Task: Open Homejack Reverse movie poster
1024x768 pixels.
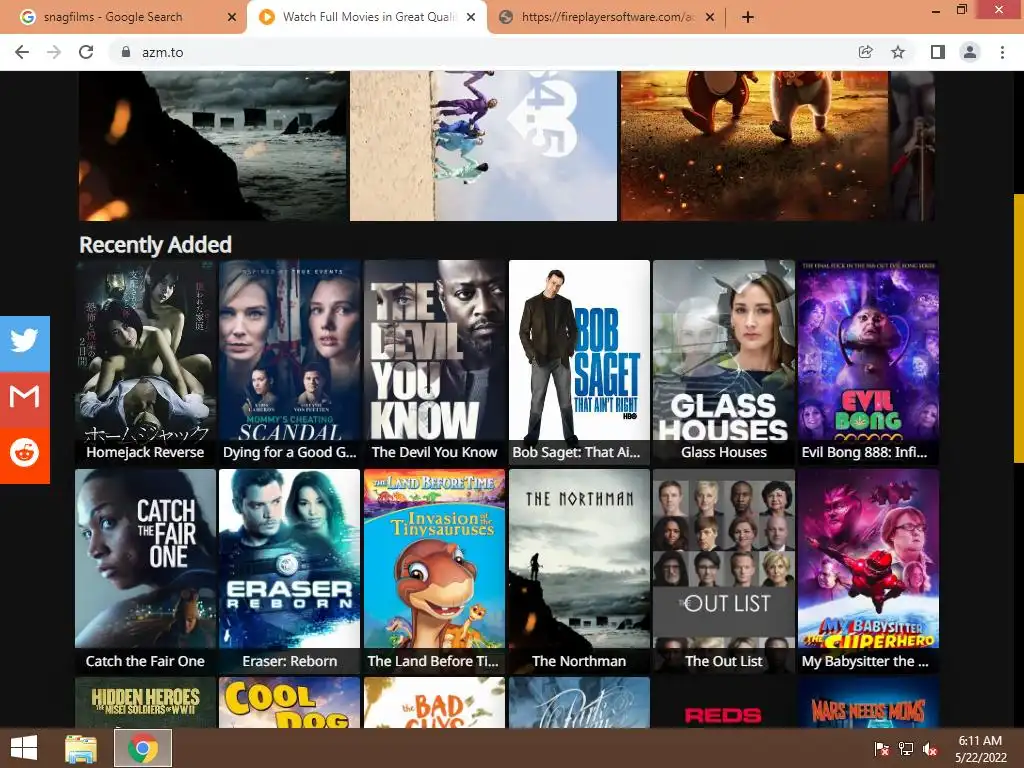Action: (145, 362)
